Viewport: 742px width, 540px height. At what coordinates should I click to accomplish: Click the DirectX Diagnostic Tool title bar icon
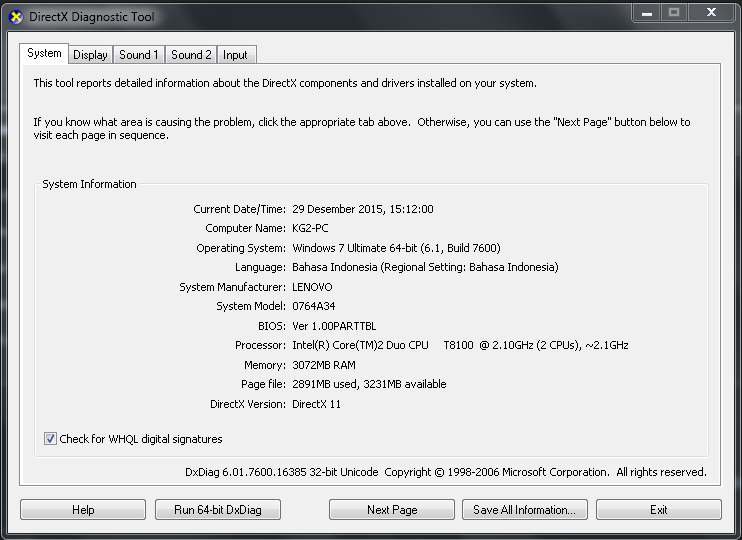pos(16,17)
